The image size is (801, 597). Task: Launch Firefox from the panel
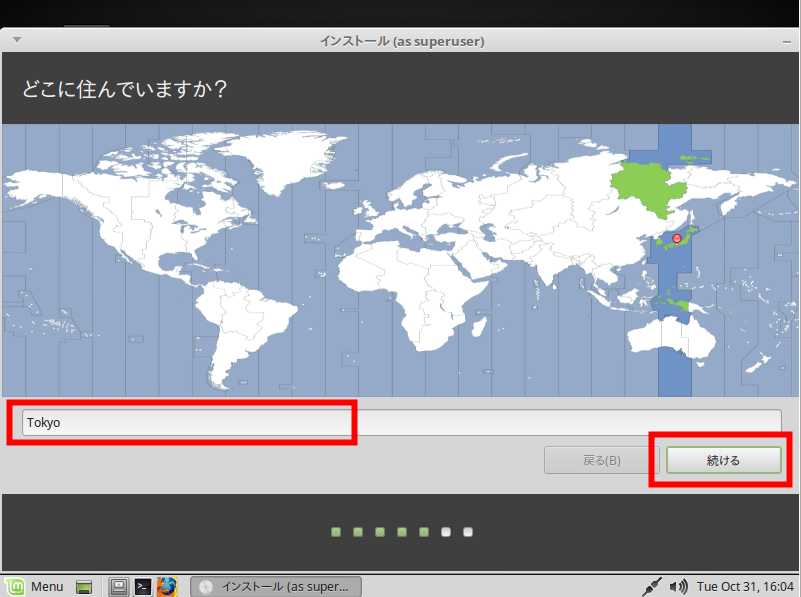point(167,586)
